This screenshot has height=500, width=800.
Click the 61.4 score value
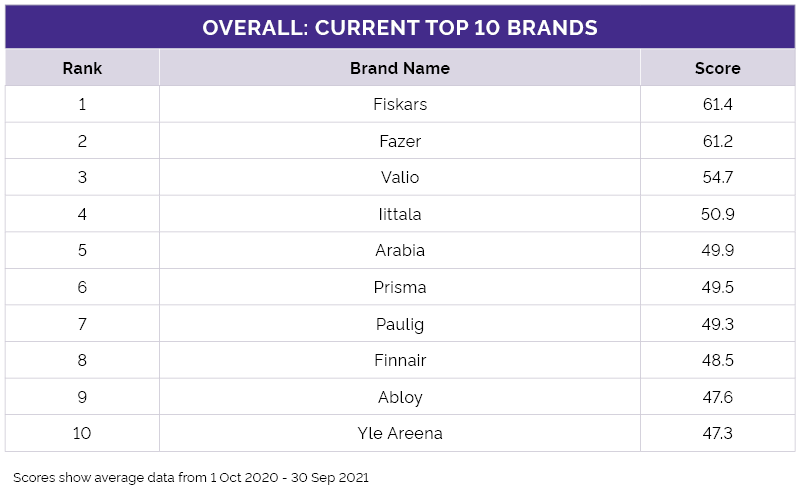coord(717,104)
